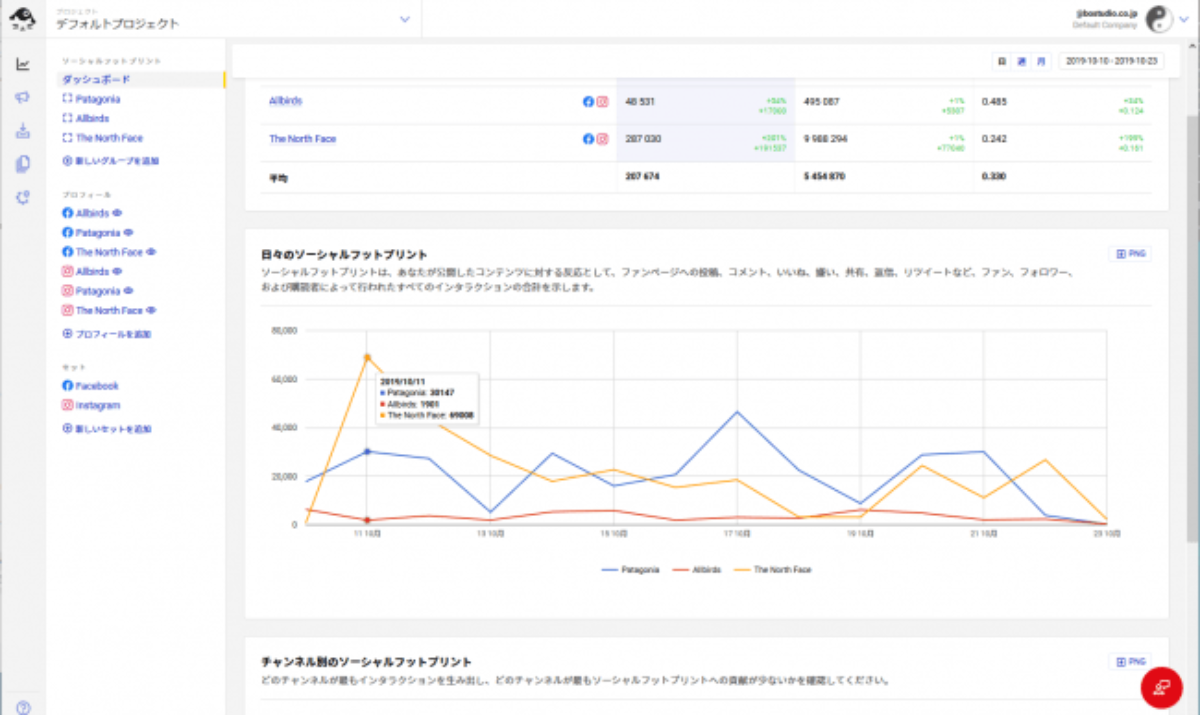The height and width of the screenshot is (715, 1200).
Task: Switch to the 月 (month) granularity tab
Action: 1041,61
